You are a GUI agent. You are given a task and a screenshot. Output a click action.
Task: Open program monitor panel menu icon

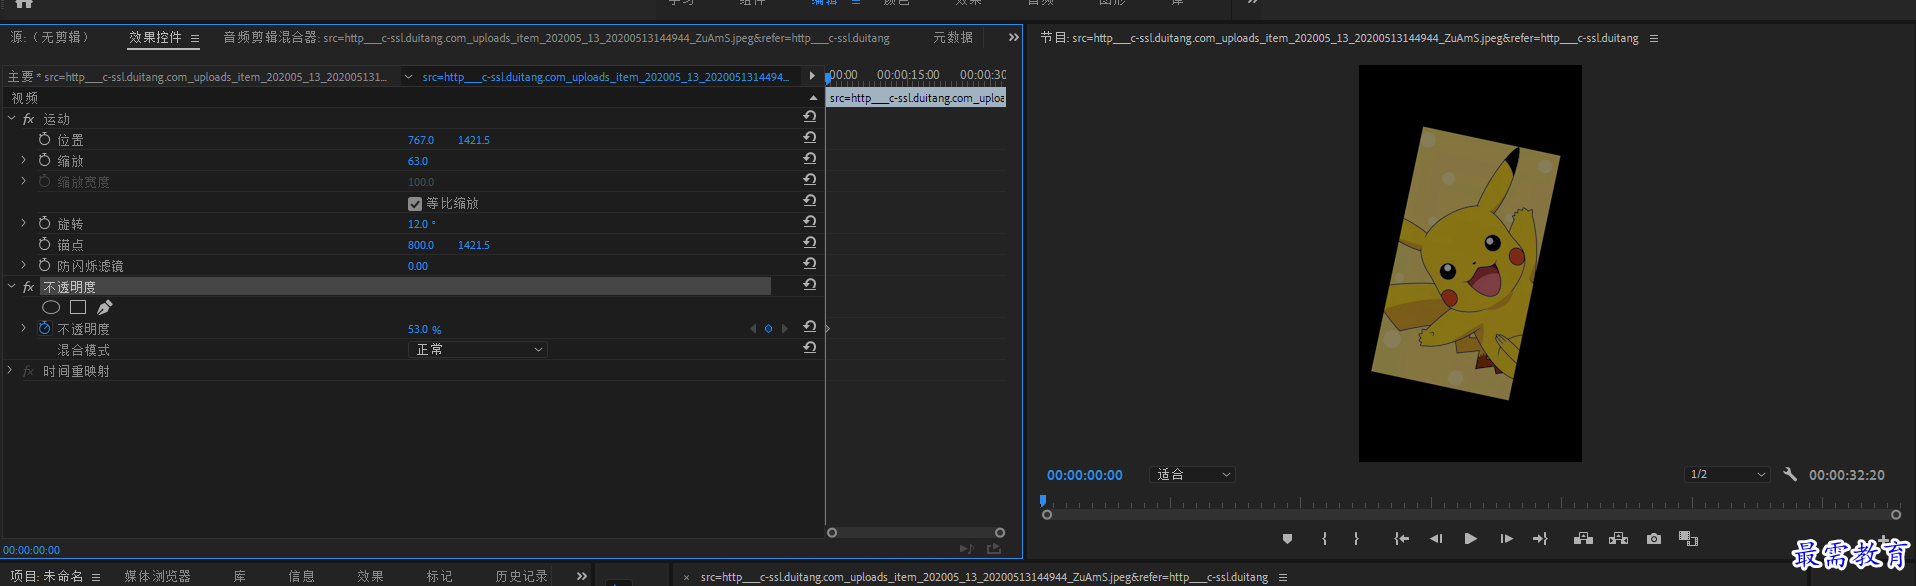click(1654, 39)
